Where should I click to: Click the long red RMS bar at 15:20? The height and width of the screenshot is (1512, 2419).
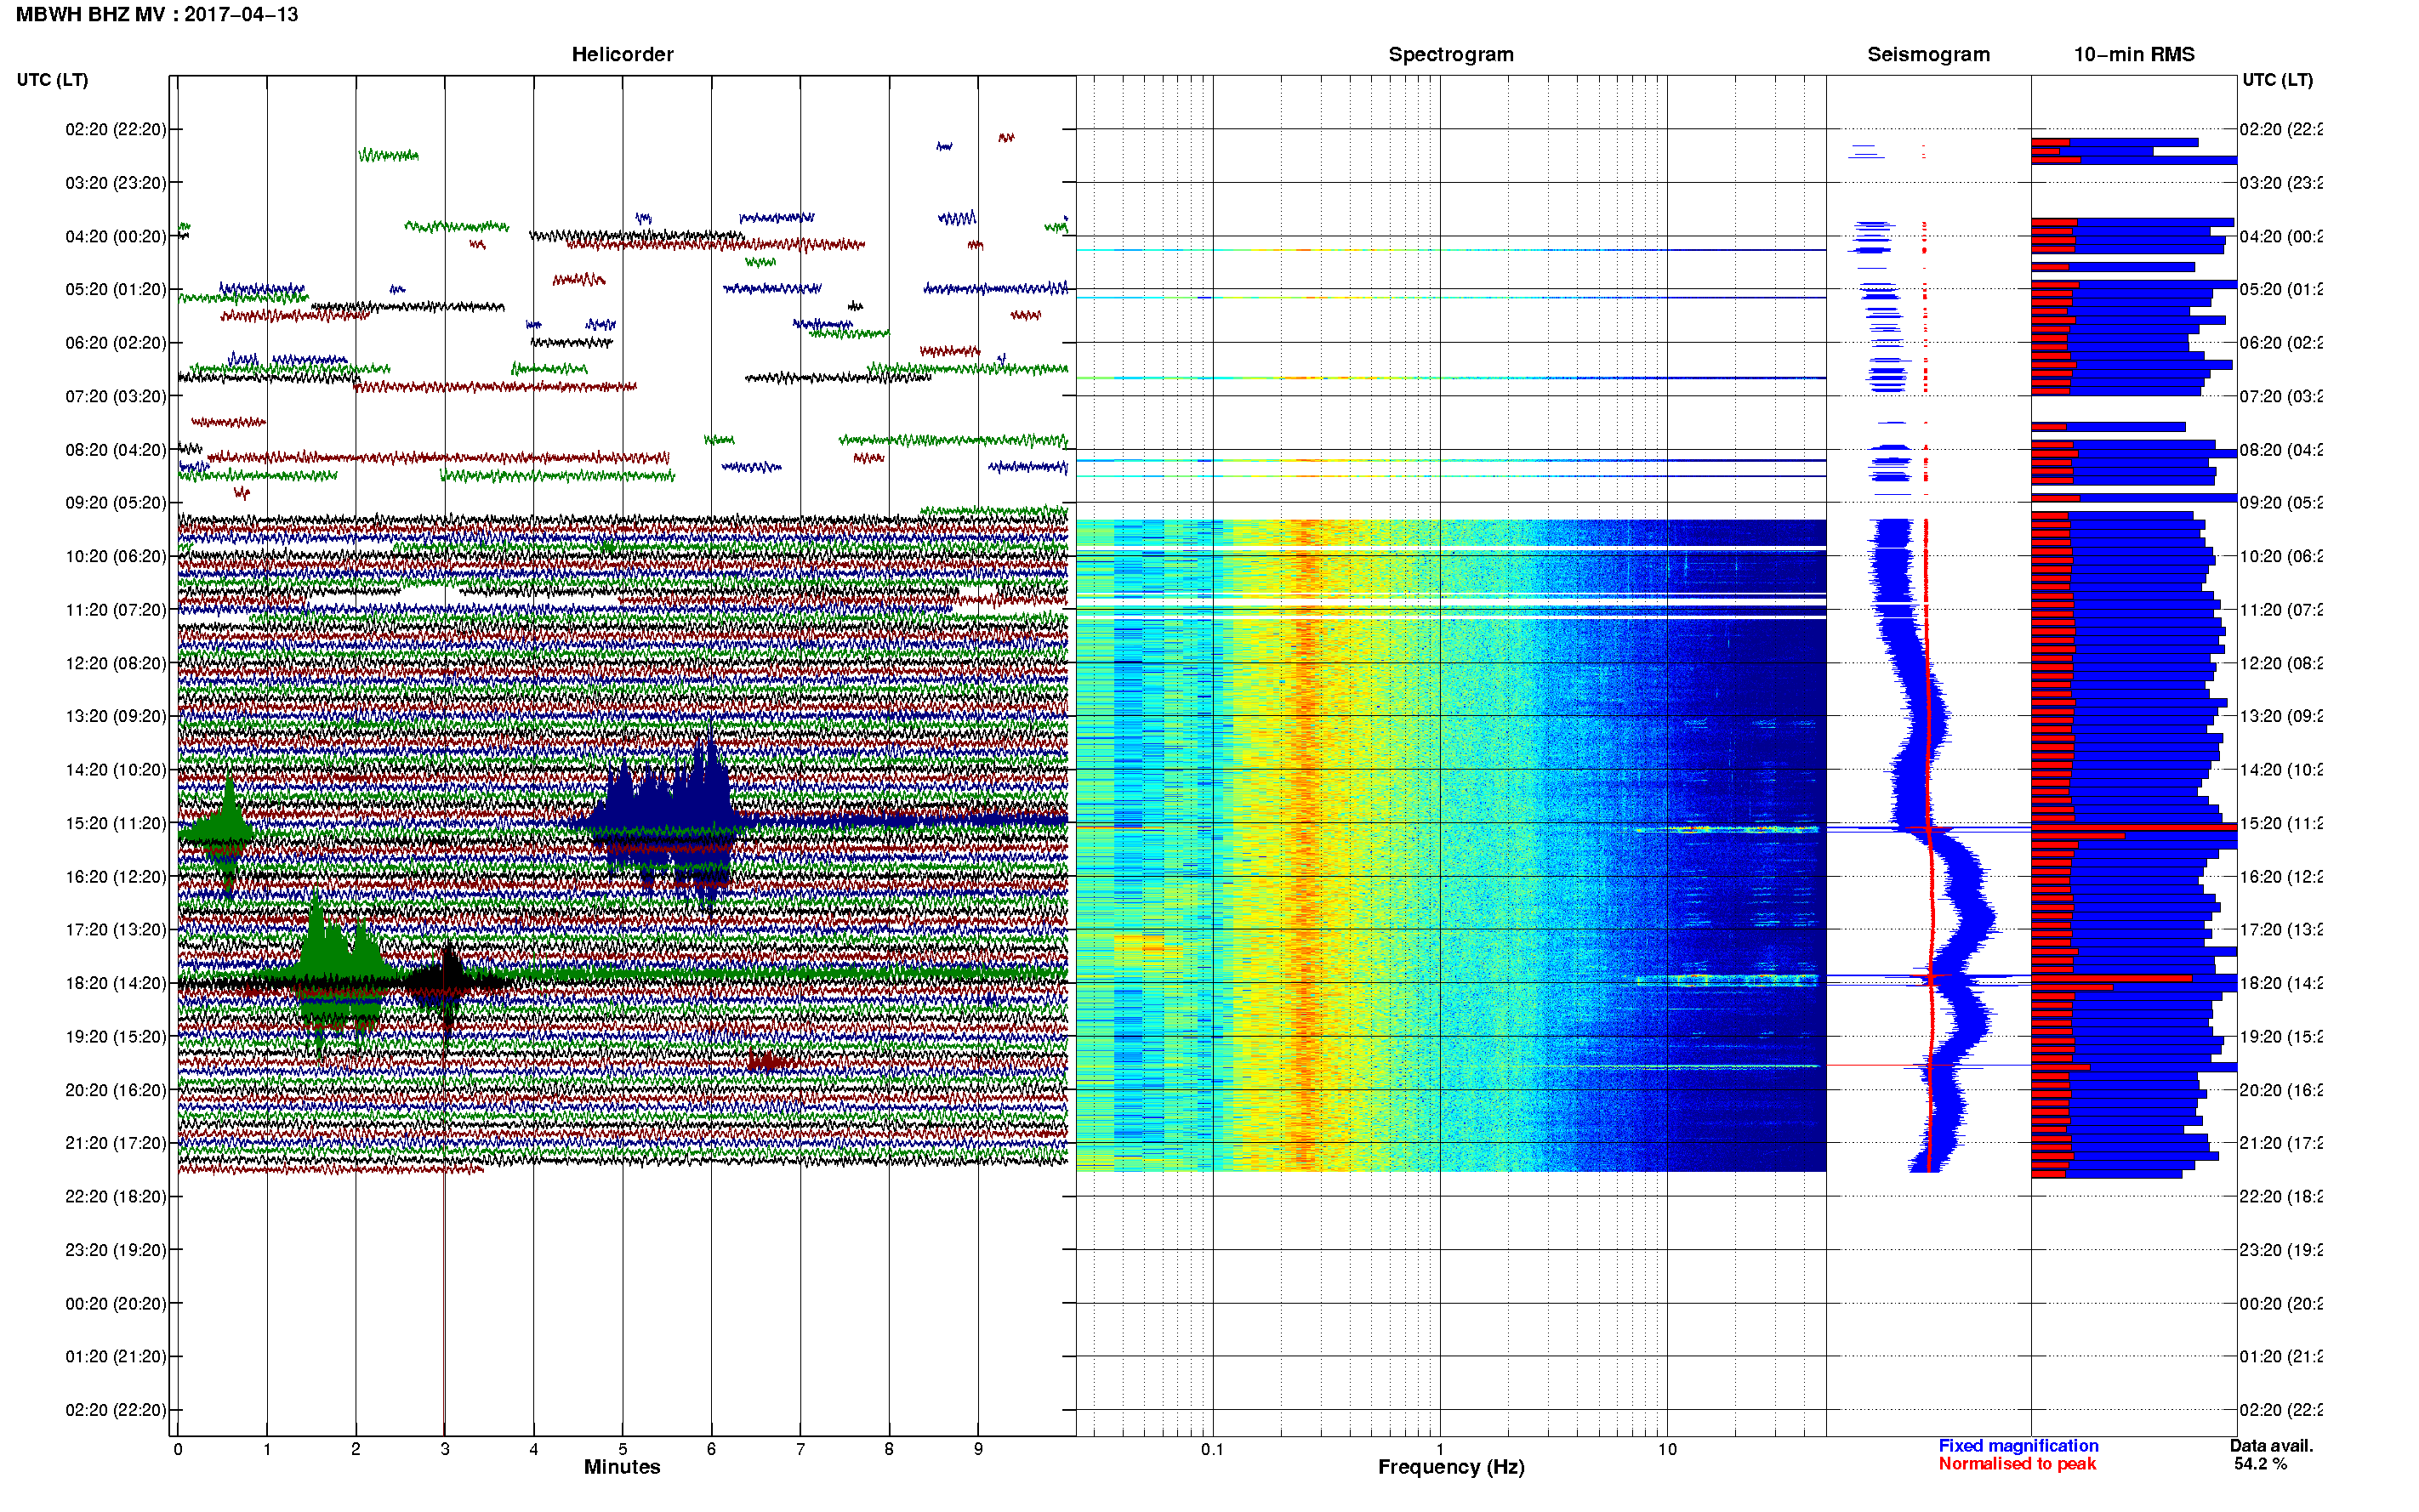click(x=2133, y=827)
